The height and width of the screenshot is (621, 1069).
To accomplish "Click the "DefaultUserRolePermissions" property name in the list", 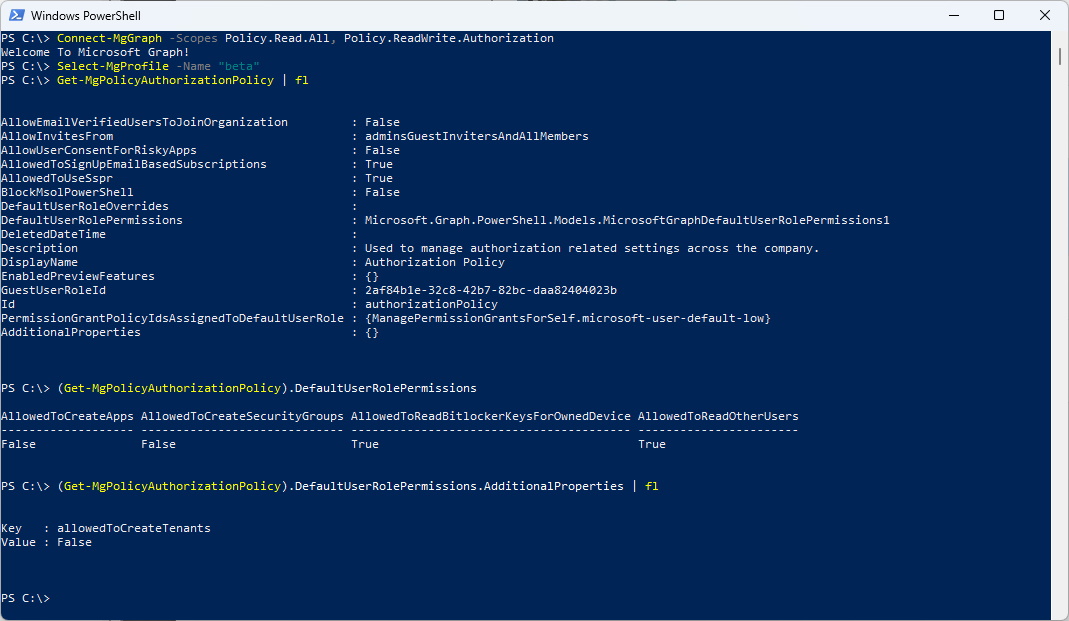I will [92, 220].
